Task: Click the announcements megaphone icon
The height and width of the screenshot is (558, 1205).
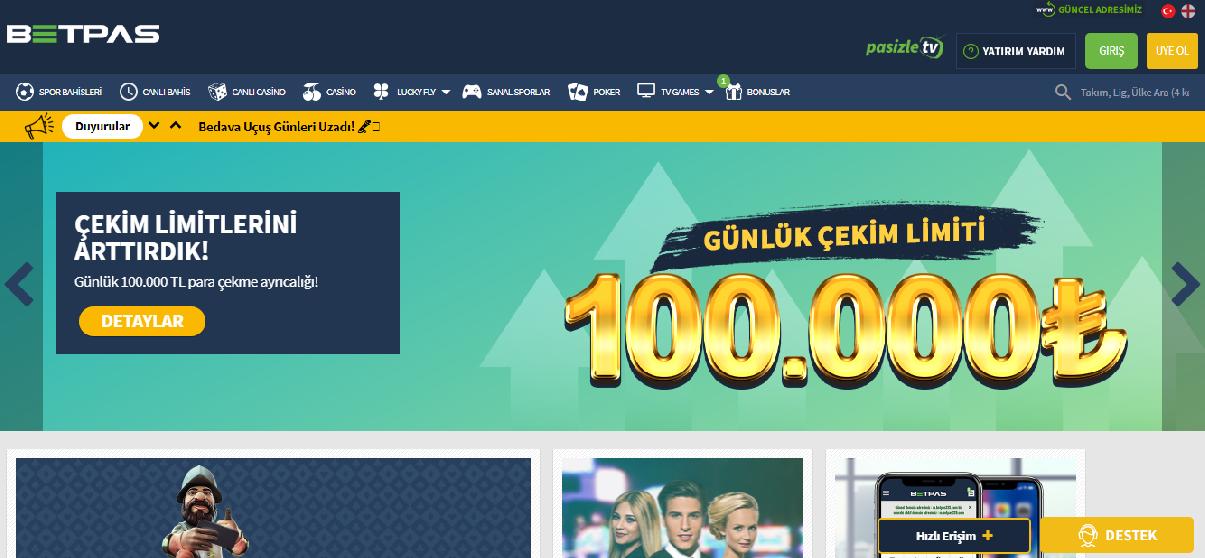Action: 39,127
